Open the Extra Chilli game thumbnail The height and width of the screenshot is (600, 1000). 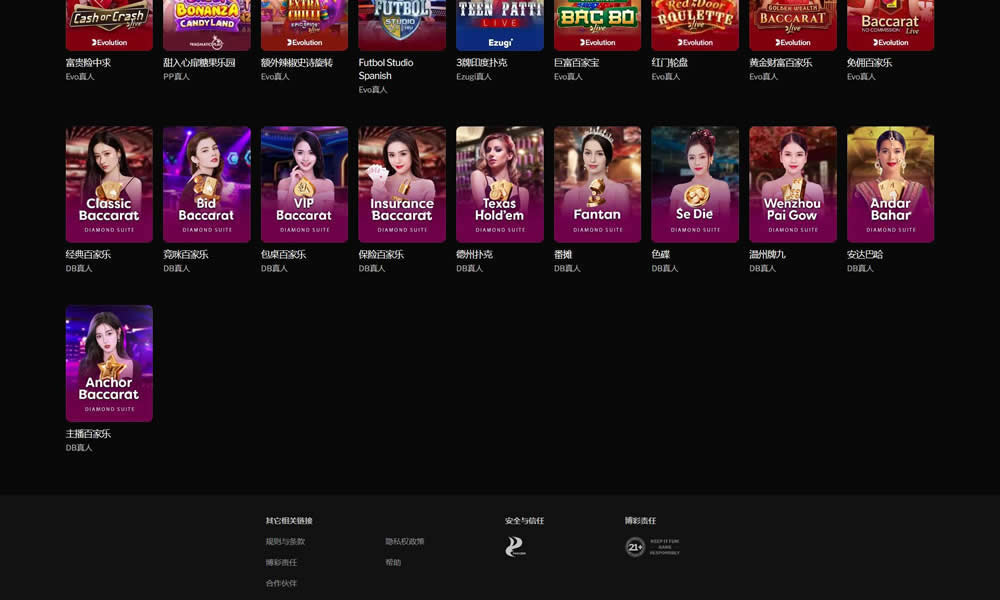(304, 25)
